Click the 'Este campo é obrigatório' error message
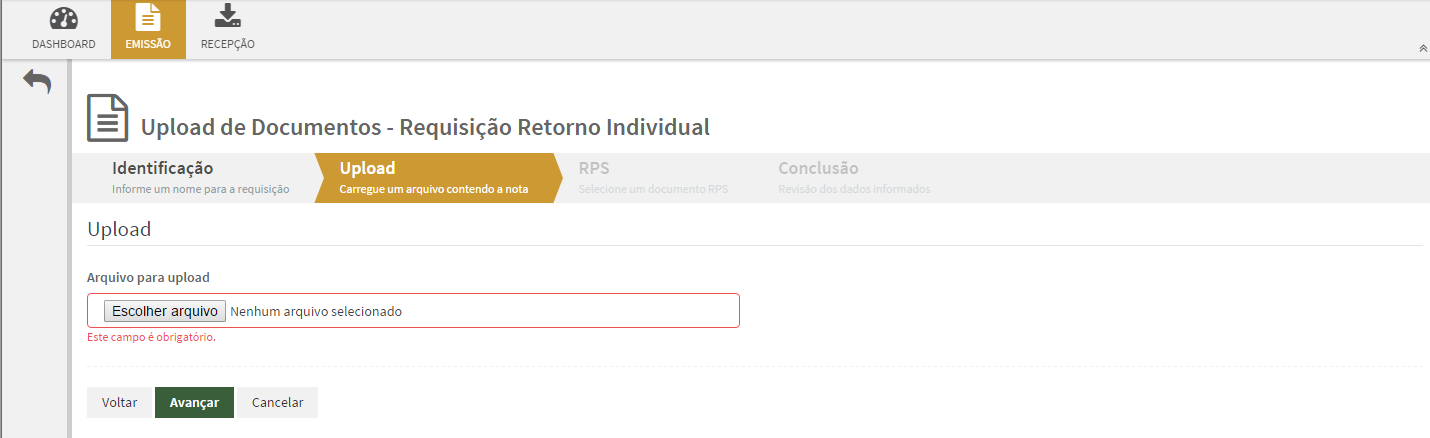The width and height of the screenshot is (1430, 438). 151,337
